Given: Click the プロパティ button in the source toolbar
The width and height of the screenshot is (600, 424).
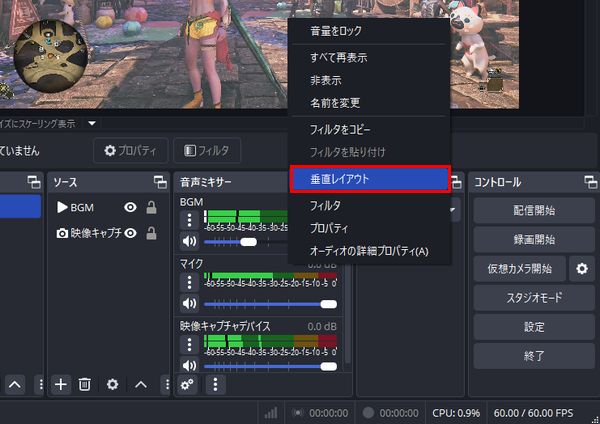Looking at the screenshot, I should 130,150.
